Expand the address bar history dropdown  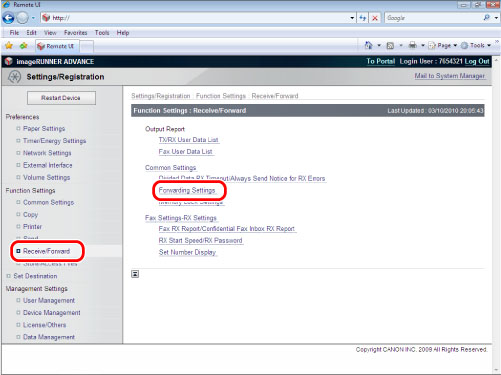click(x=352, y=18)
